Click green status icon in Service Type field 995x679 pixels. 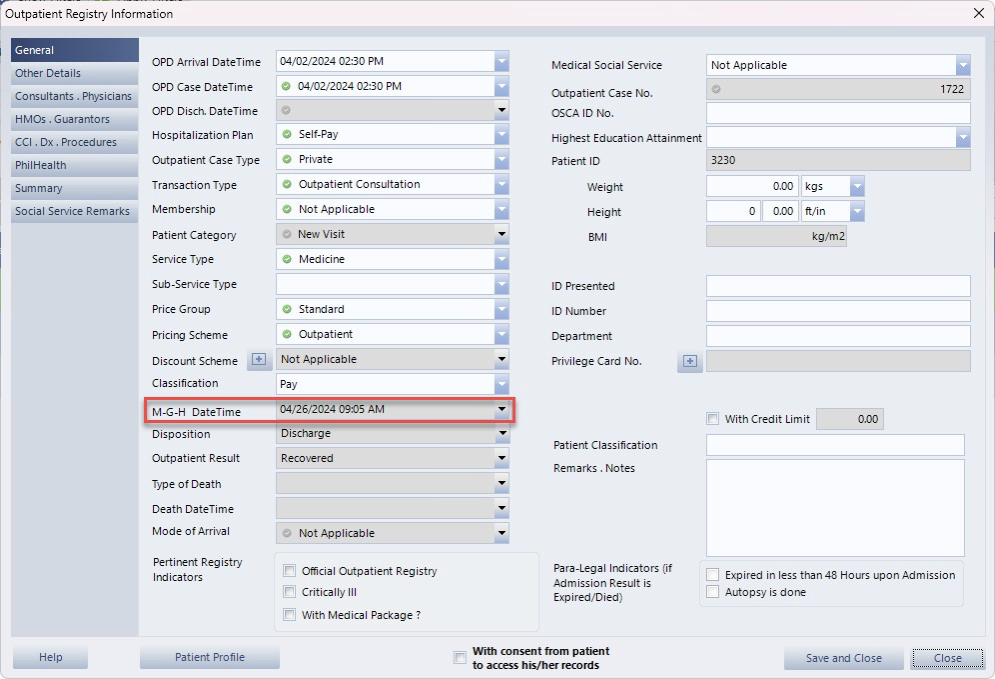[287, 260]
